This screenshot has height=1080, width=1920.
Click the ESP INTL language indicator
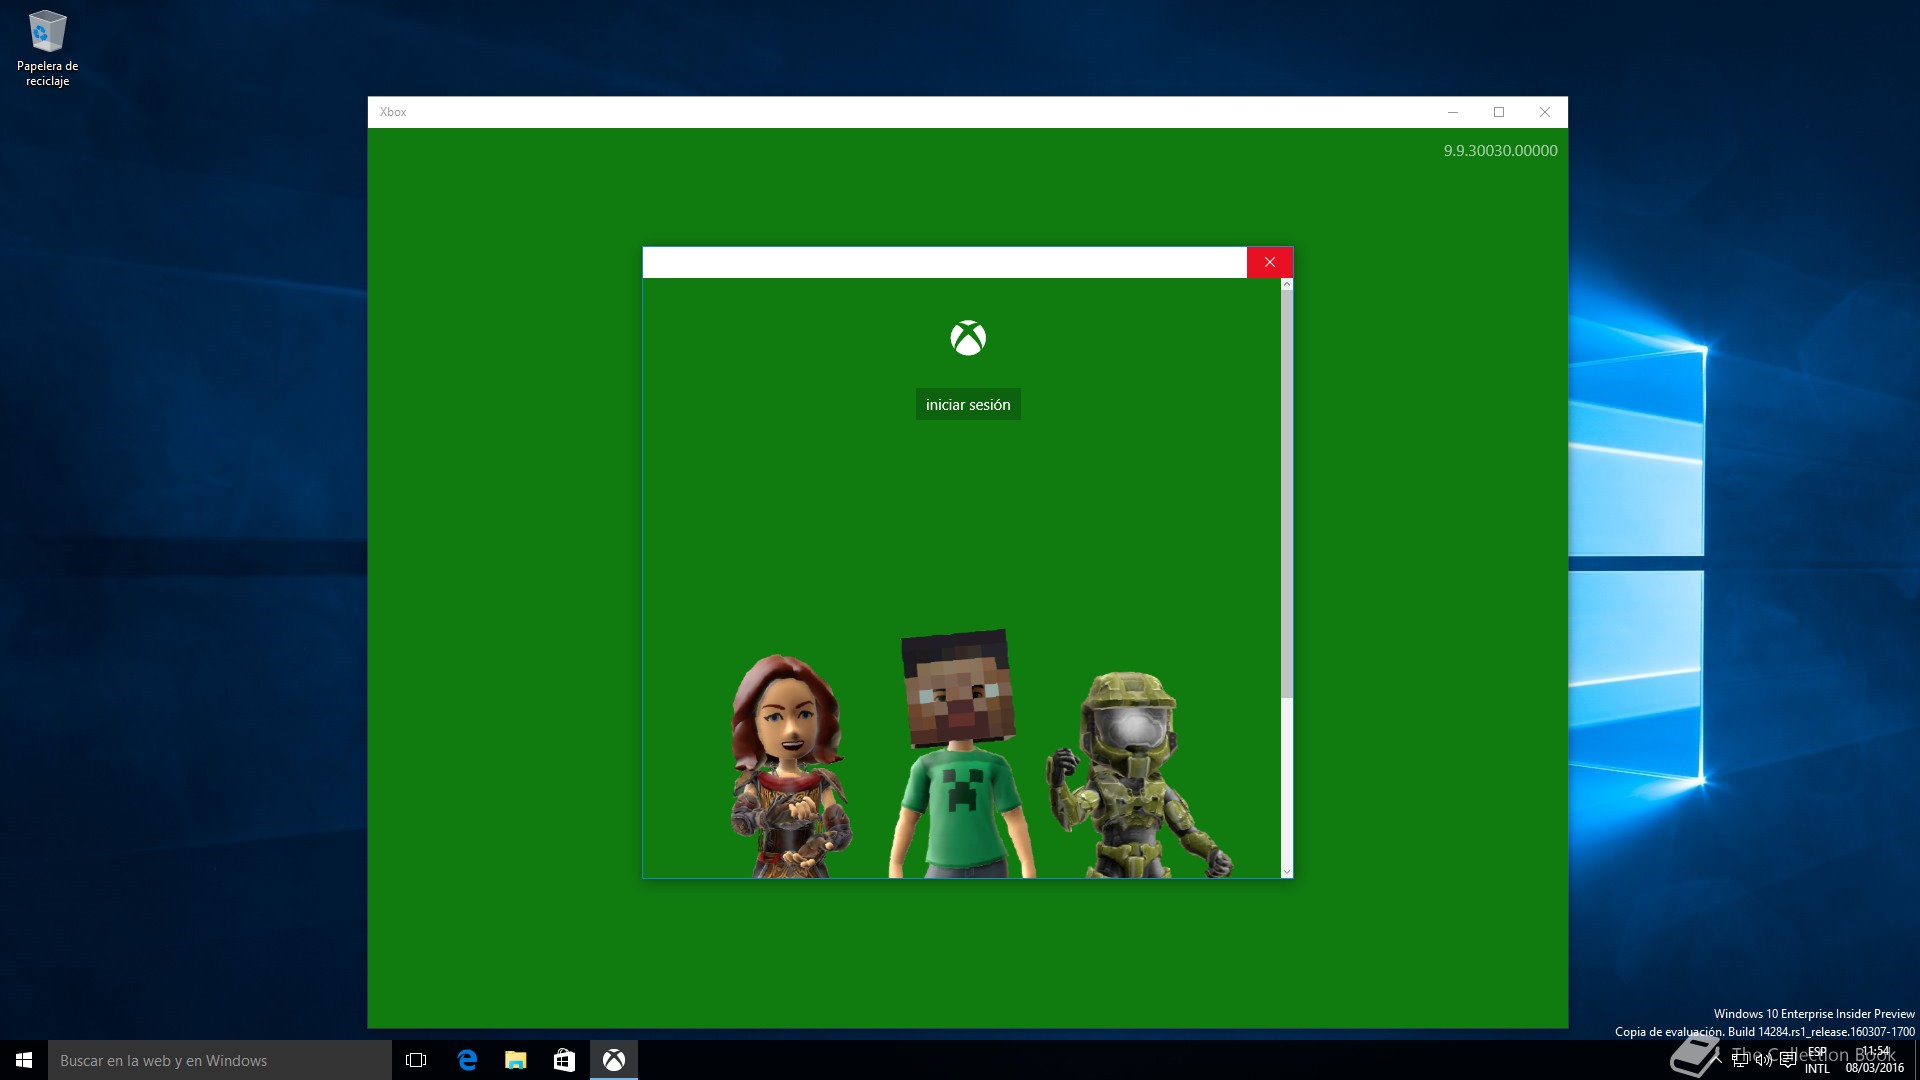(1817, 1060)
